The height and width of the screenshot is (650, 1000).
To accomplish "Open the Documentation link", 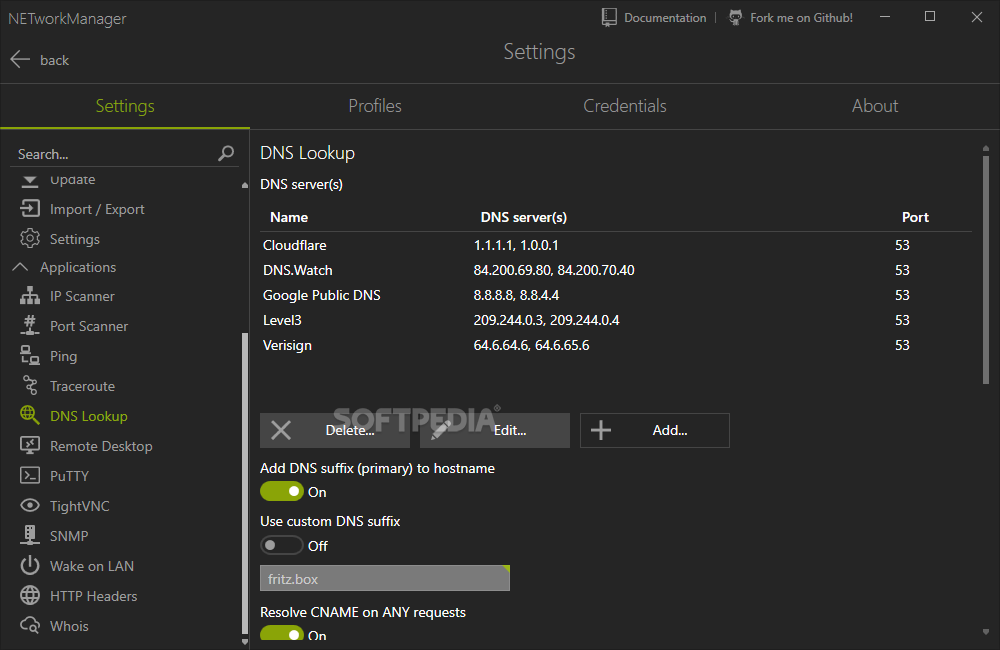I will click(665, 18).
